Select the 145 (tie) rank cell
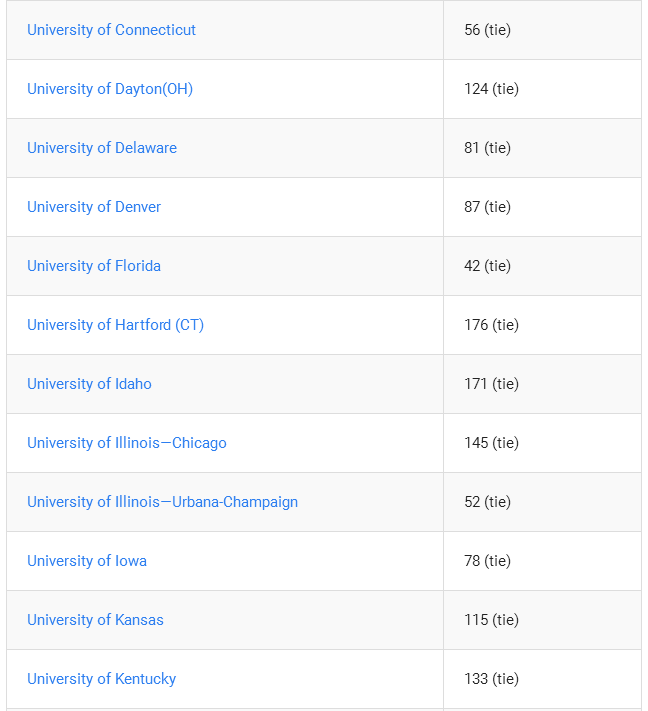The width and height of the screenshot is (648, 711). pyautogui.click(x=542, y=443)
